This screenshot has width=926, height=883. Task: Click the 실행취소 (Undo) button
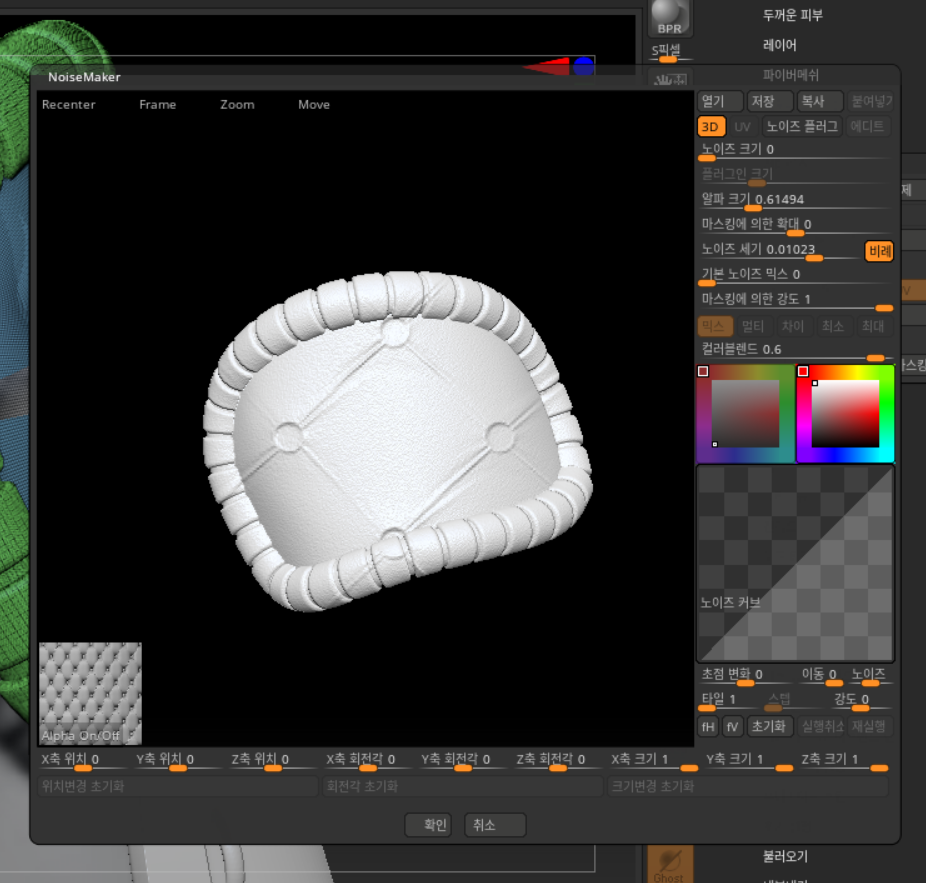[x=821, y=726]
